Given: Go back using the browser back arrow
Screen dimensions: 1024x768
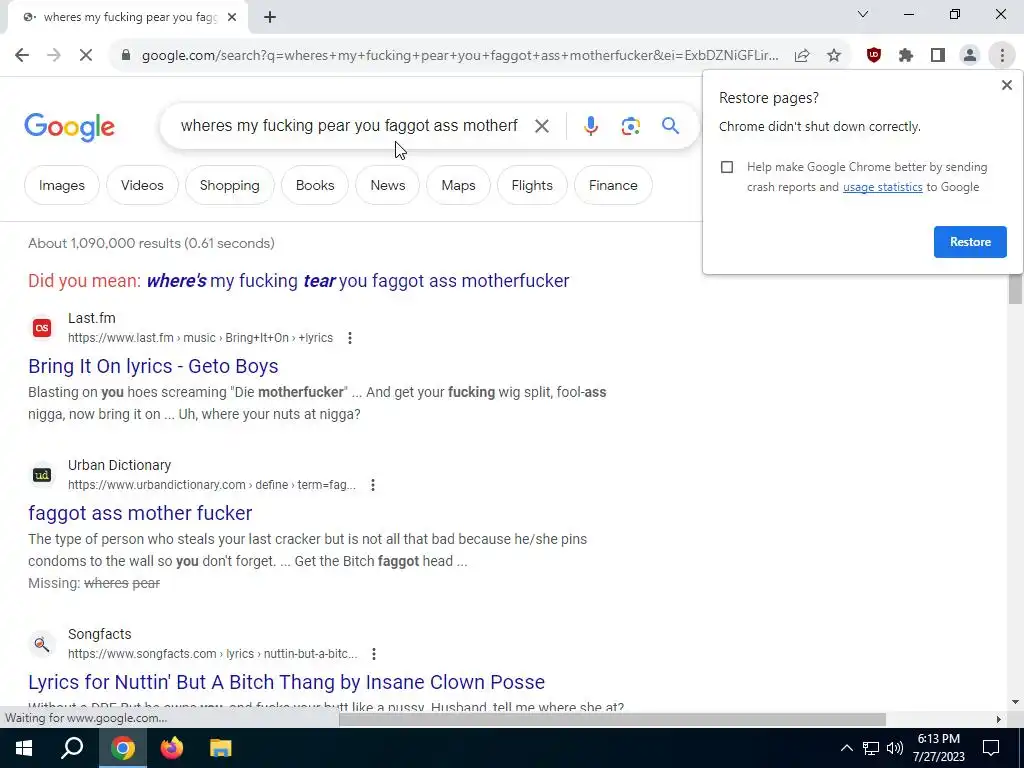Looking at the screenshot, I should tap(22, 56).
